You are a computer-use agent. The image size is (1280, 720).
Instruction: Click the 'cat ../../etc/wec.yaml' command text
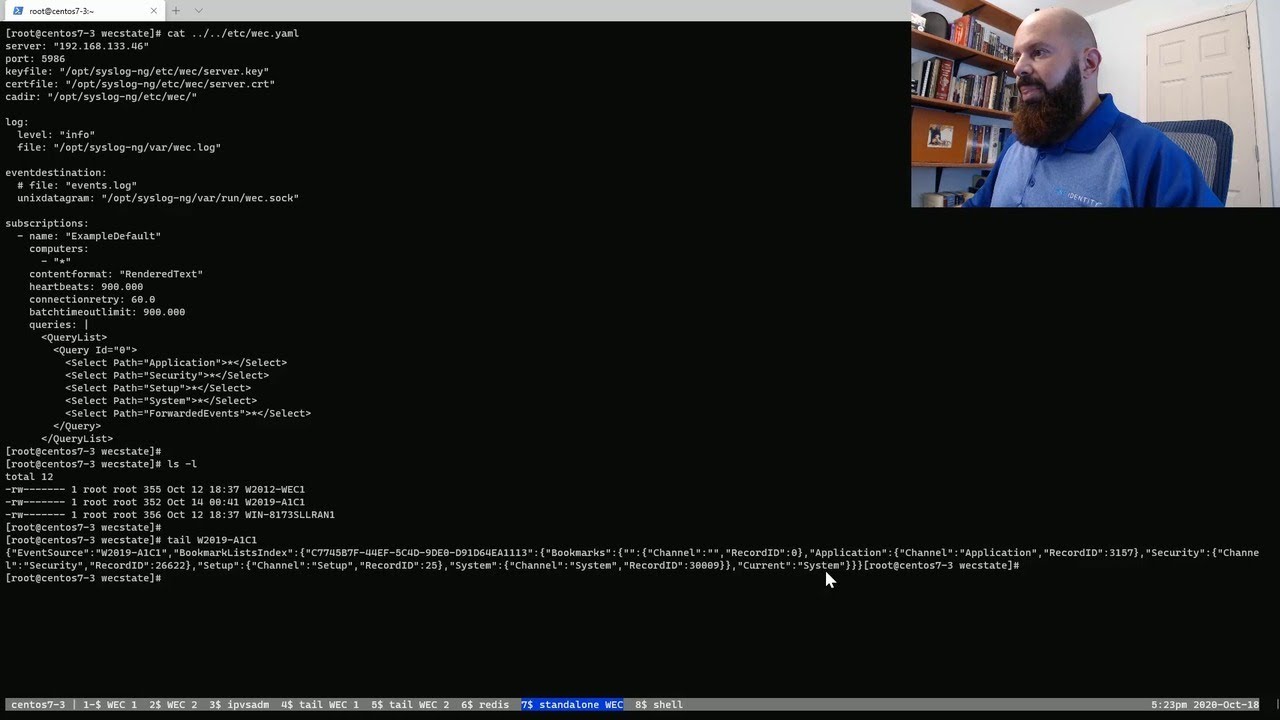click(x=233, y=33)
